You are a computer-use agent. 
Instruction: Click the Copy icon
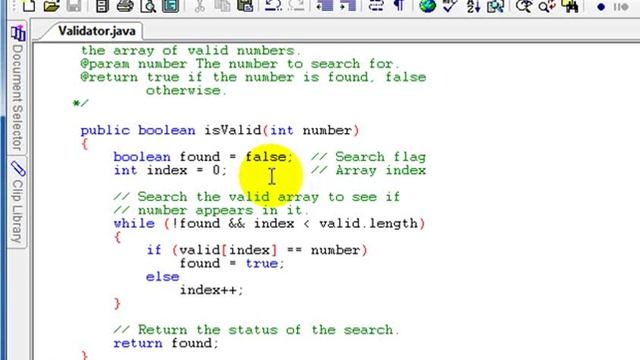pyautogui.click(x=222, y=6)
